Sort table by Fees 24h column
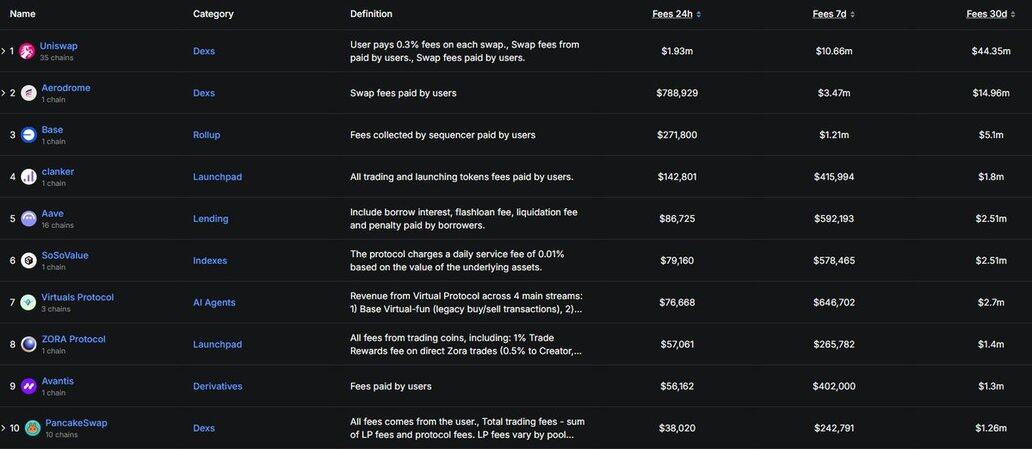 (x=677, y=14)
